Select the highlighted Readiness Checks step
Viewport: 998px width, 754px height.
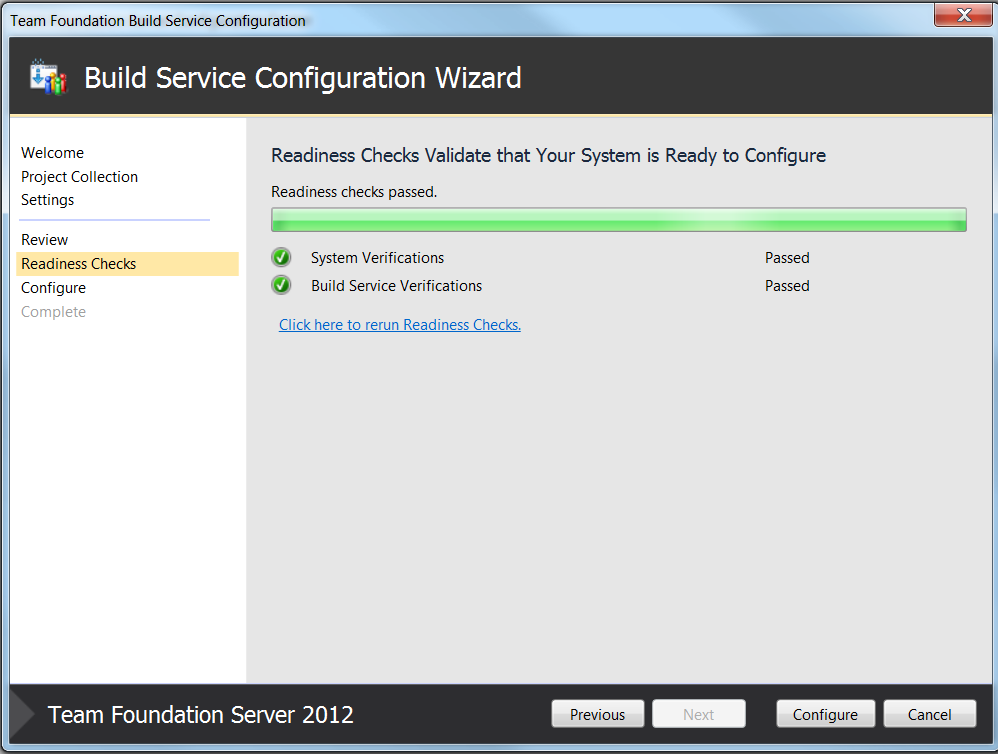click(x=127, y=264)
